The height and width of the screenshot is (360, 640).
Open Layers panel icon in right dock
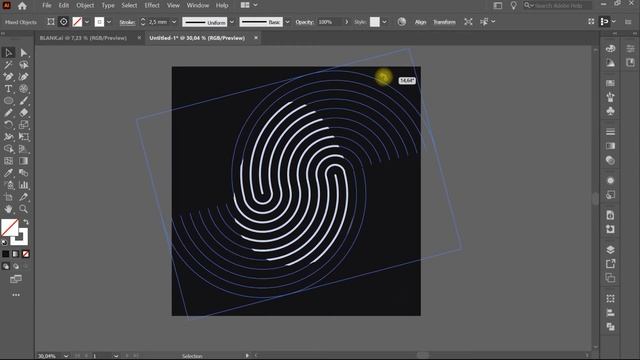point(610,250)
